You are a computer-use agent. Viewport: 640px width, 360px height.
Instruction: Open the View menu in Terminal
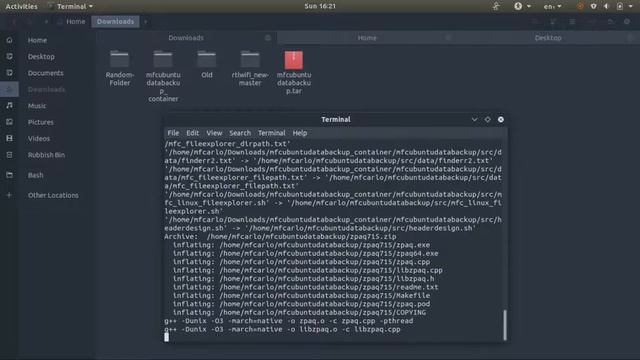(x=214, y=133)
